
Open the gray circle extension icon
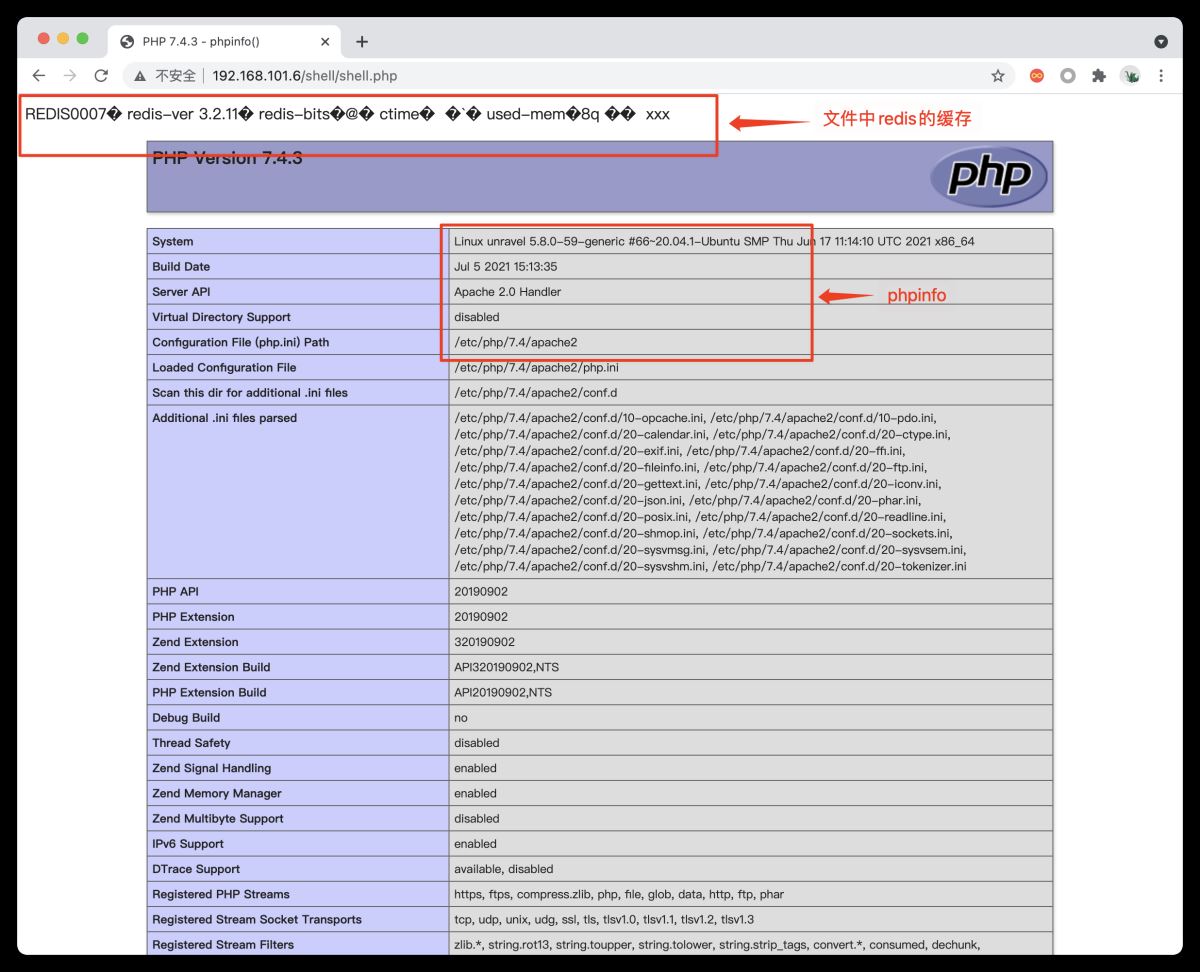pyautogui.click(x=1068, y=75)
